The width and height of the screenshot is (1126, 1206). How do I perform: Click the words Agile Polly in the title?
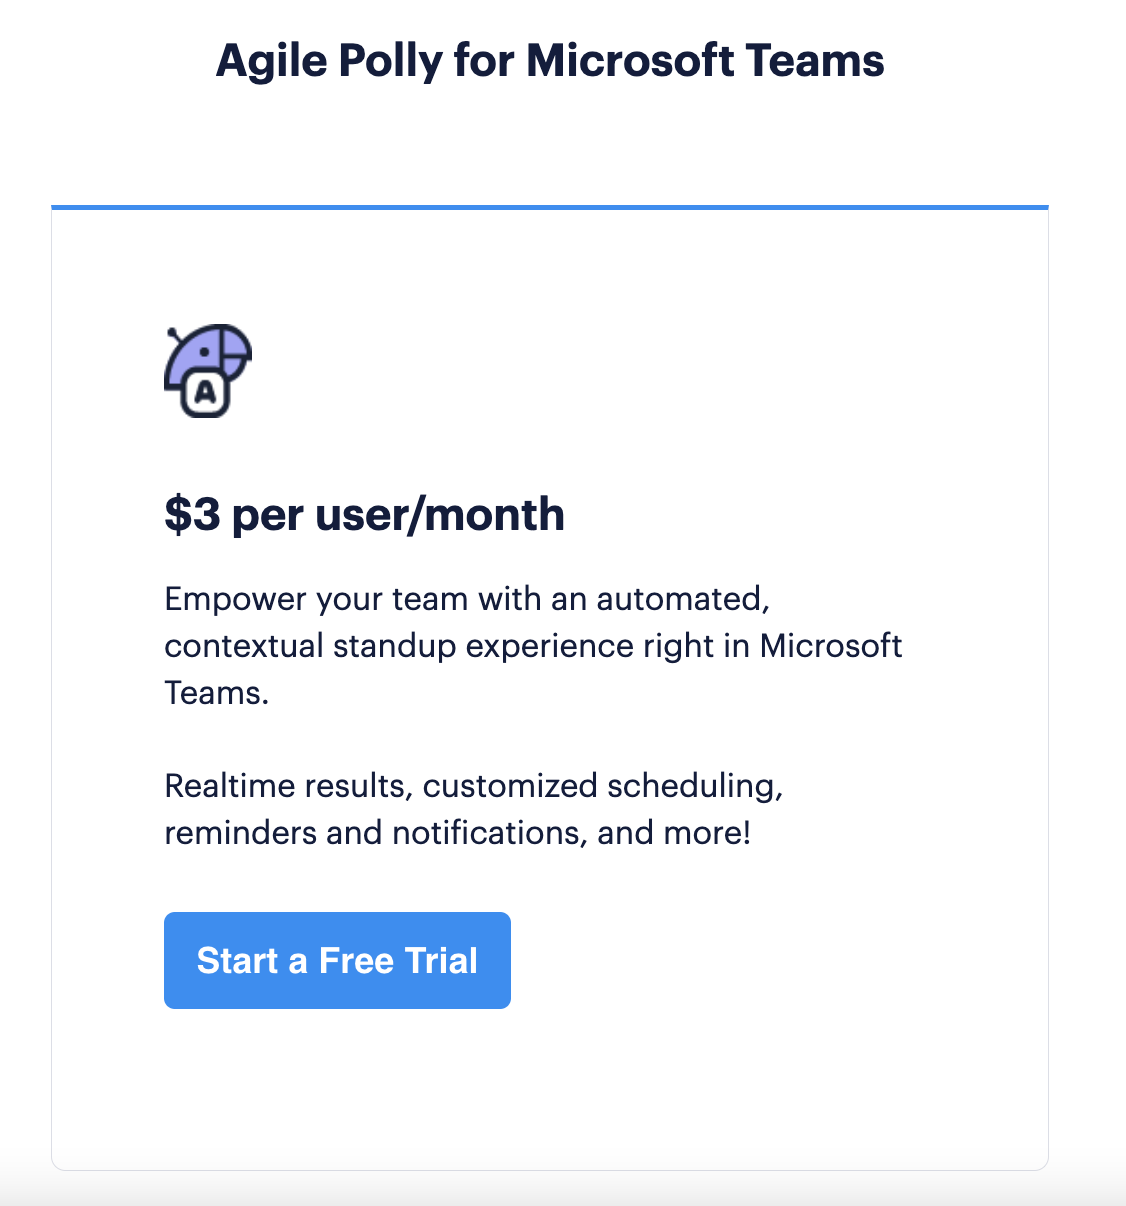pos(329,60)
